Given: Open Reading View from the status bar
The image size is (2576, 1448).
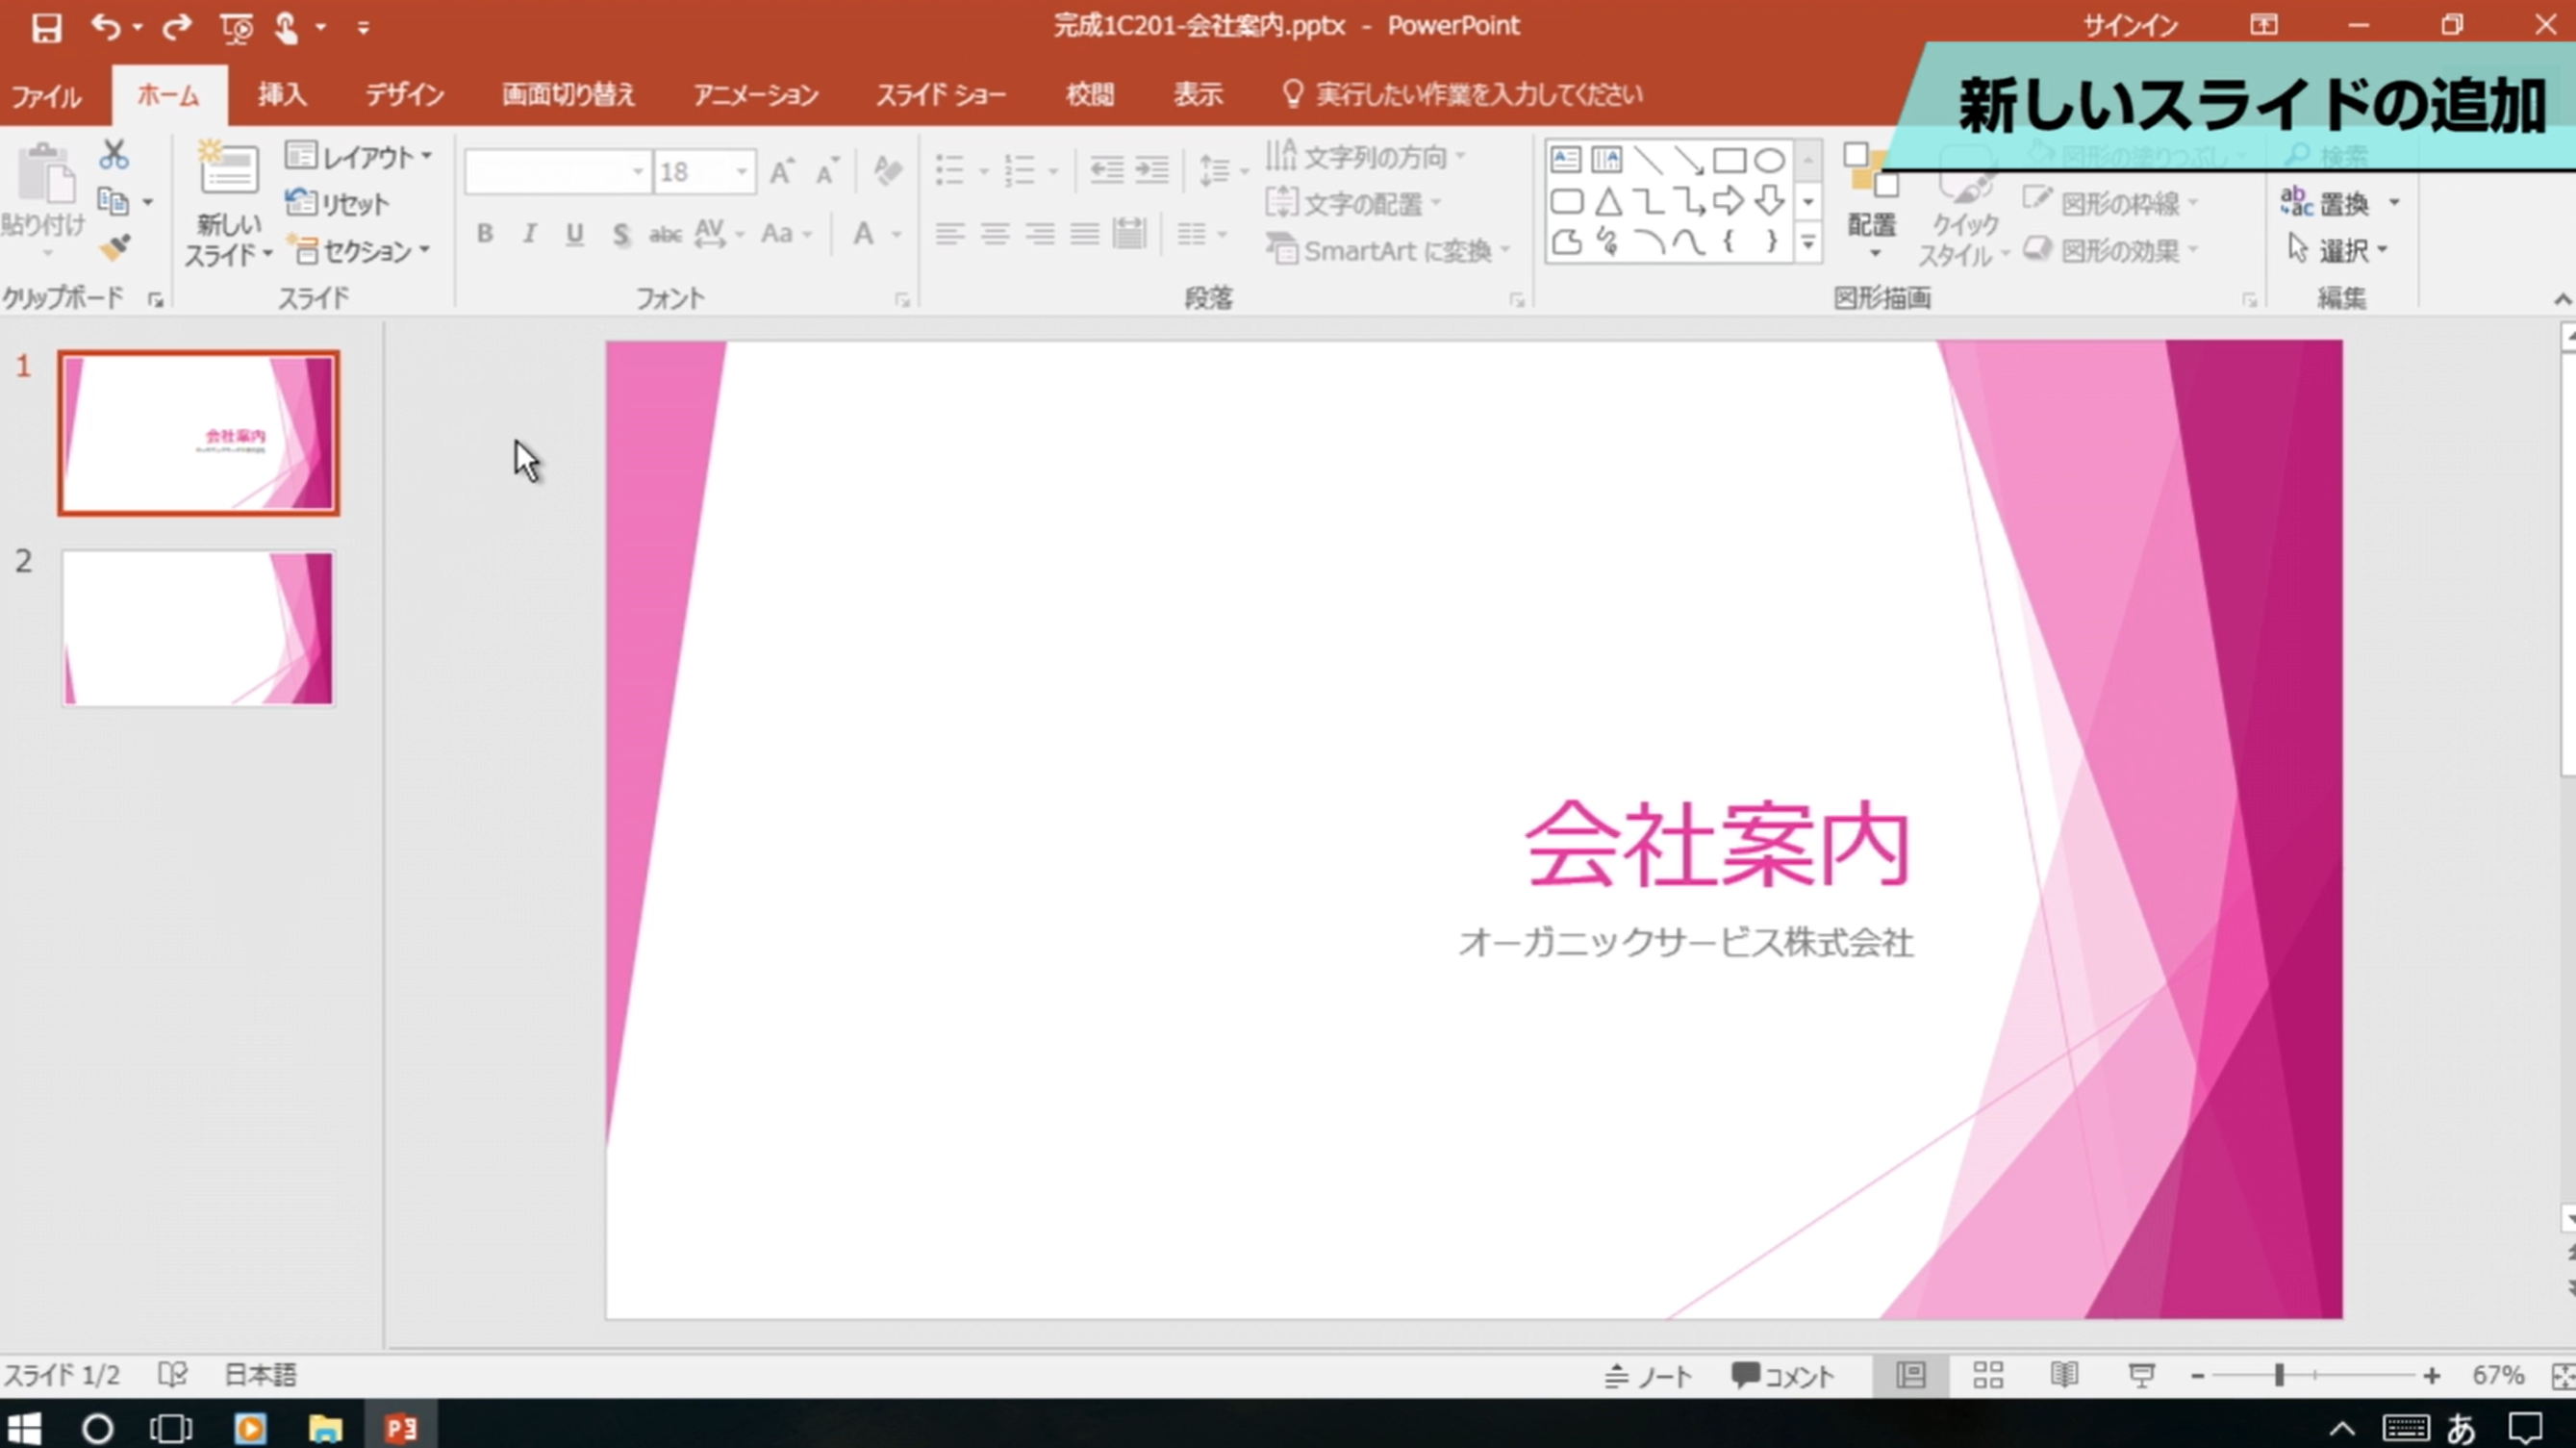Looking at the screenshot, I should point(2064,1375).
